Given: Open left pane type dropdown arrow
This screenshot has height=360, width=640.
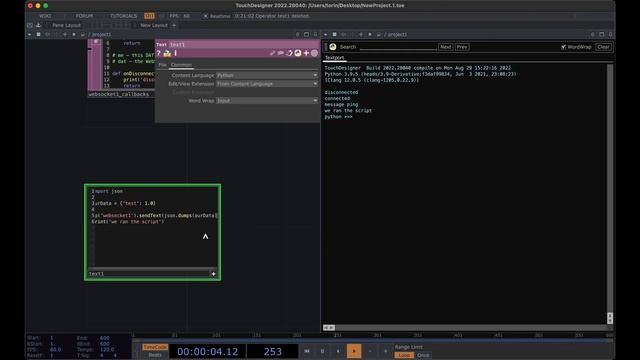Looking at the screenshot, I should point(29,35).
